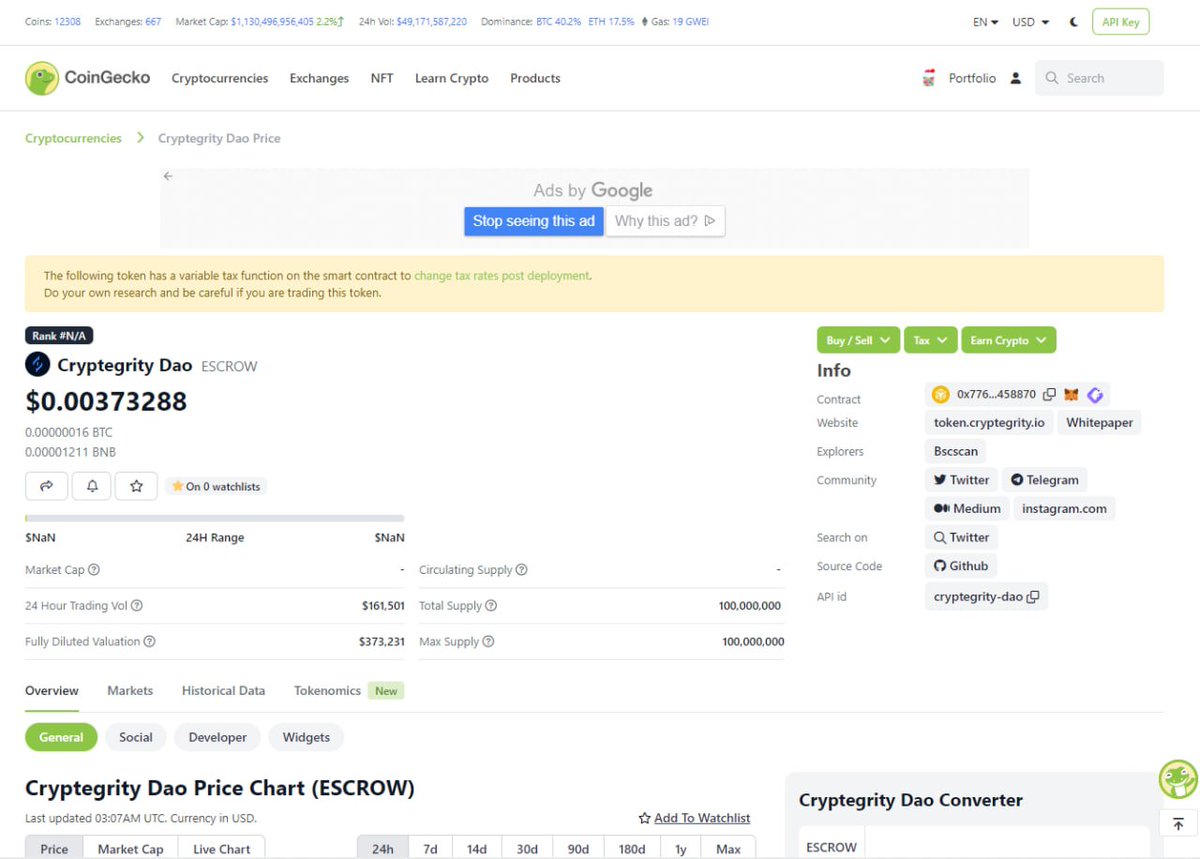Open the candy jar icon beside Portfolio

pos(928,78)
